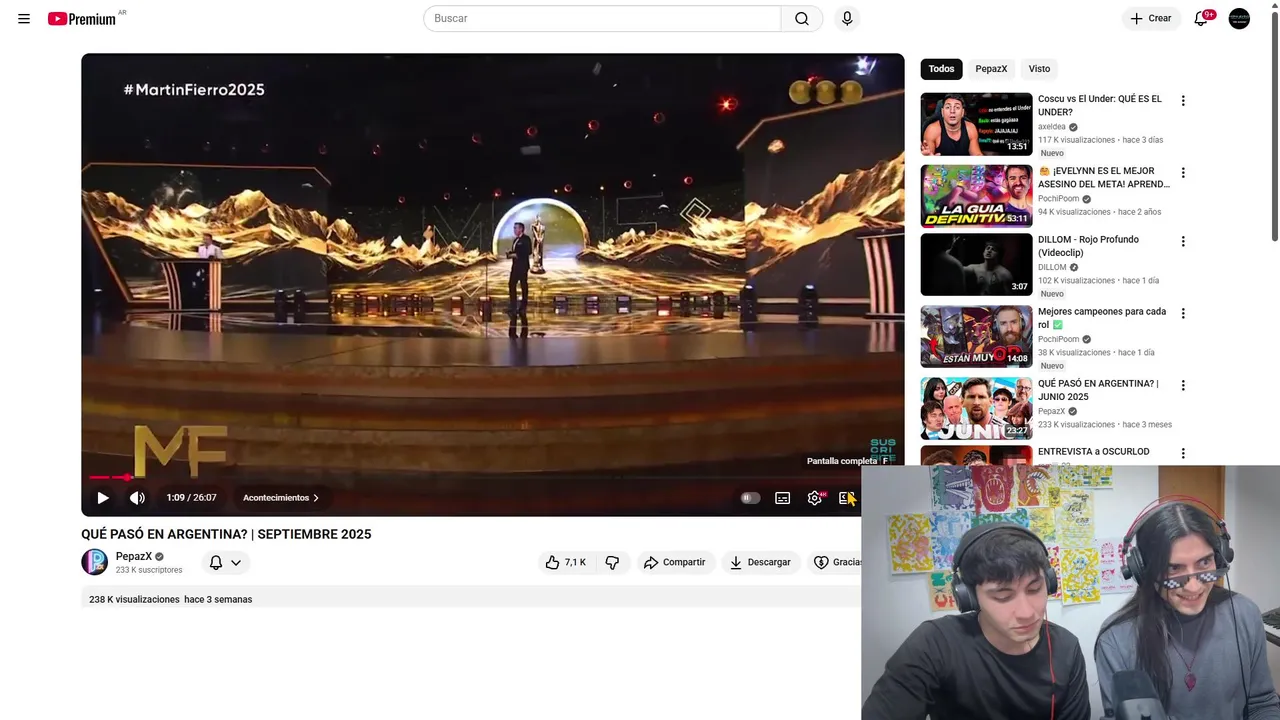This screenshot has height=720, width=1280.
Task: Click the Compartir share button
Action: (675, 562)
